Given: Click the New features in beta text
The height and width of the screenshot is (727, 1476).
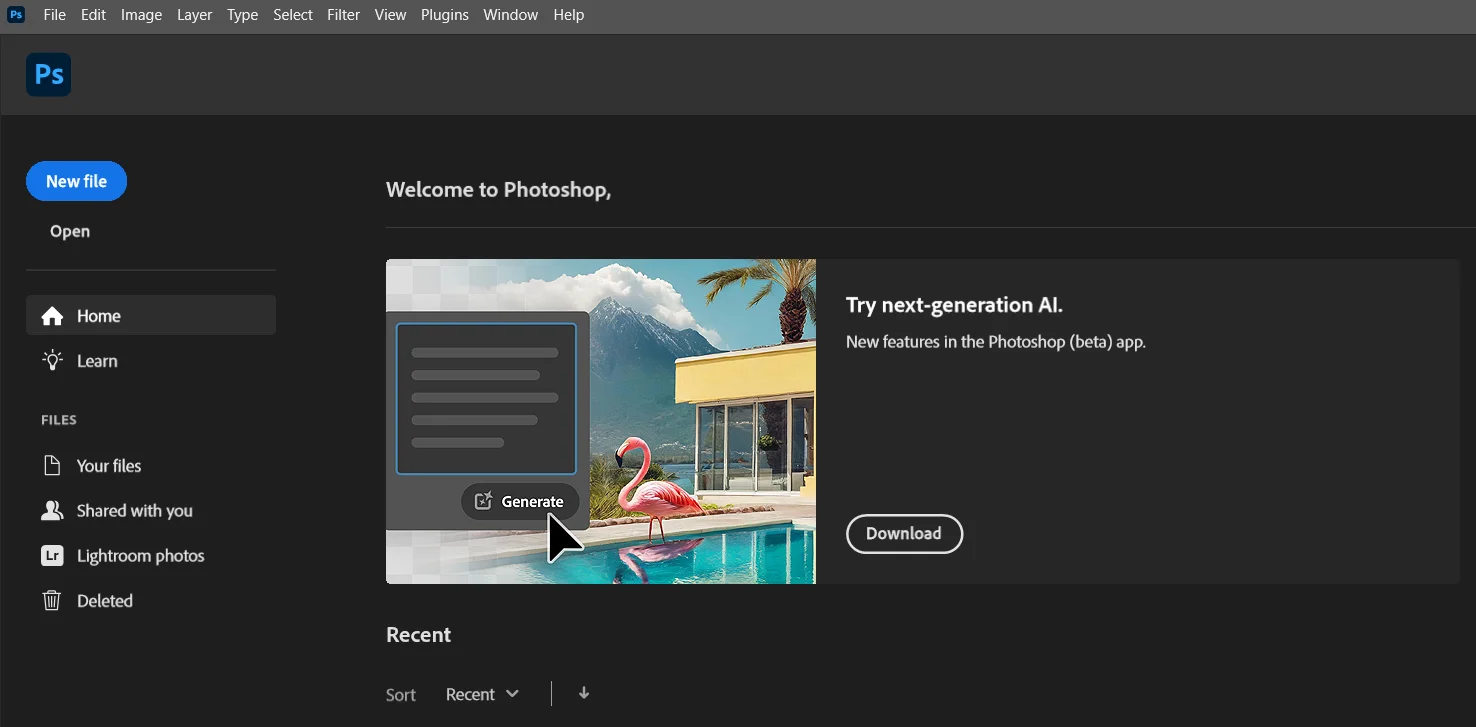Looking at the screenshot, I should (x=996, y=342).
